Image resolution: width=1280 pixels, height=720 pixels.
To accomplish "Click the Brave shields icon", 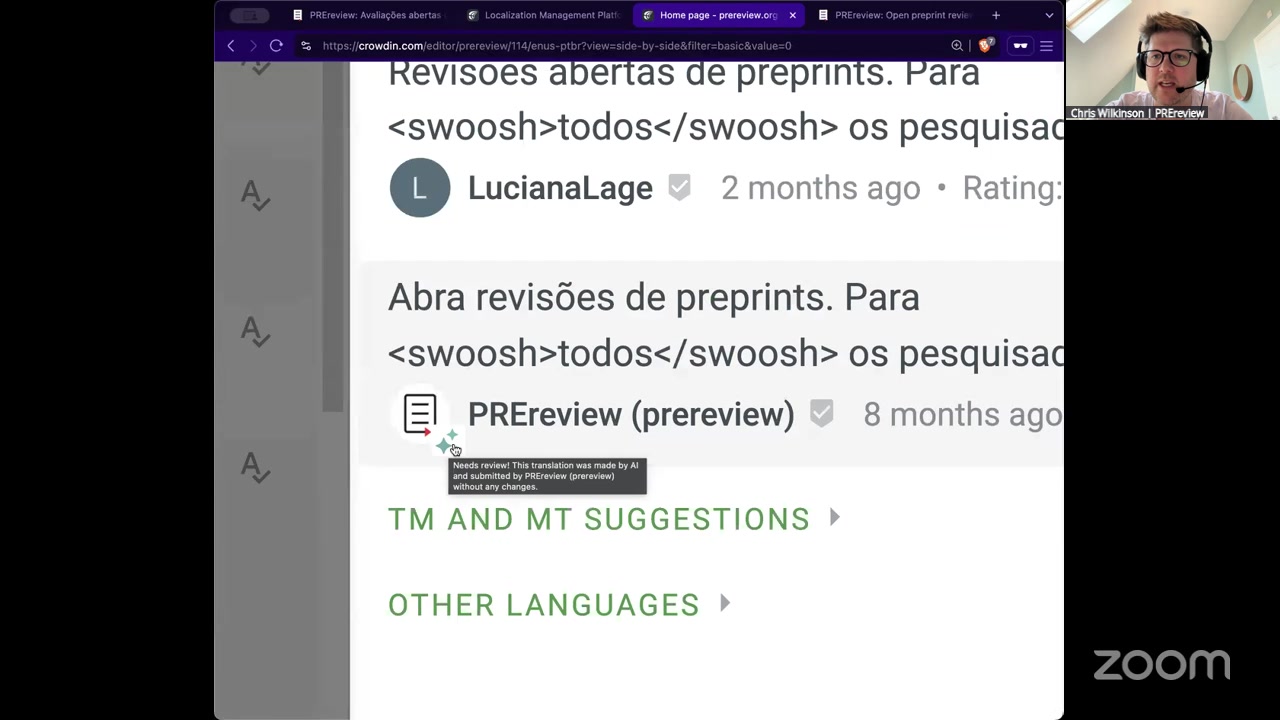I will pyautogui.click(x=986, y=45).
